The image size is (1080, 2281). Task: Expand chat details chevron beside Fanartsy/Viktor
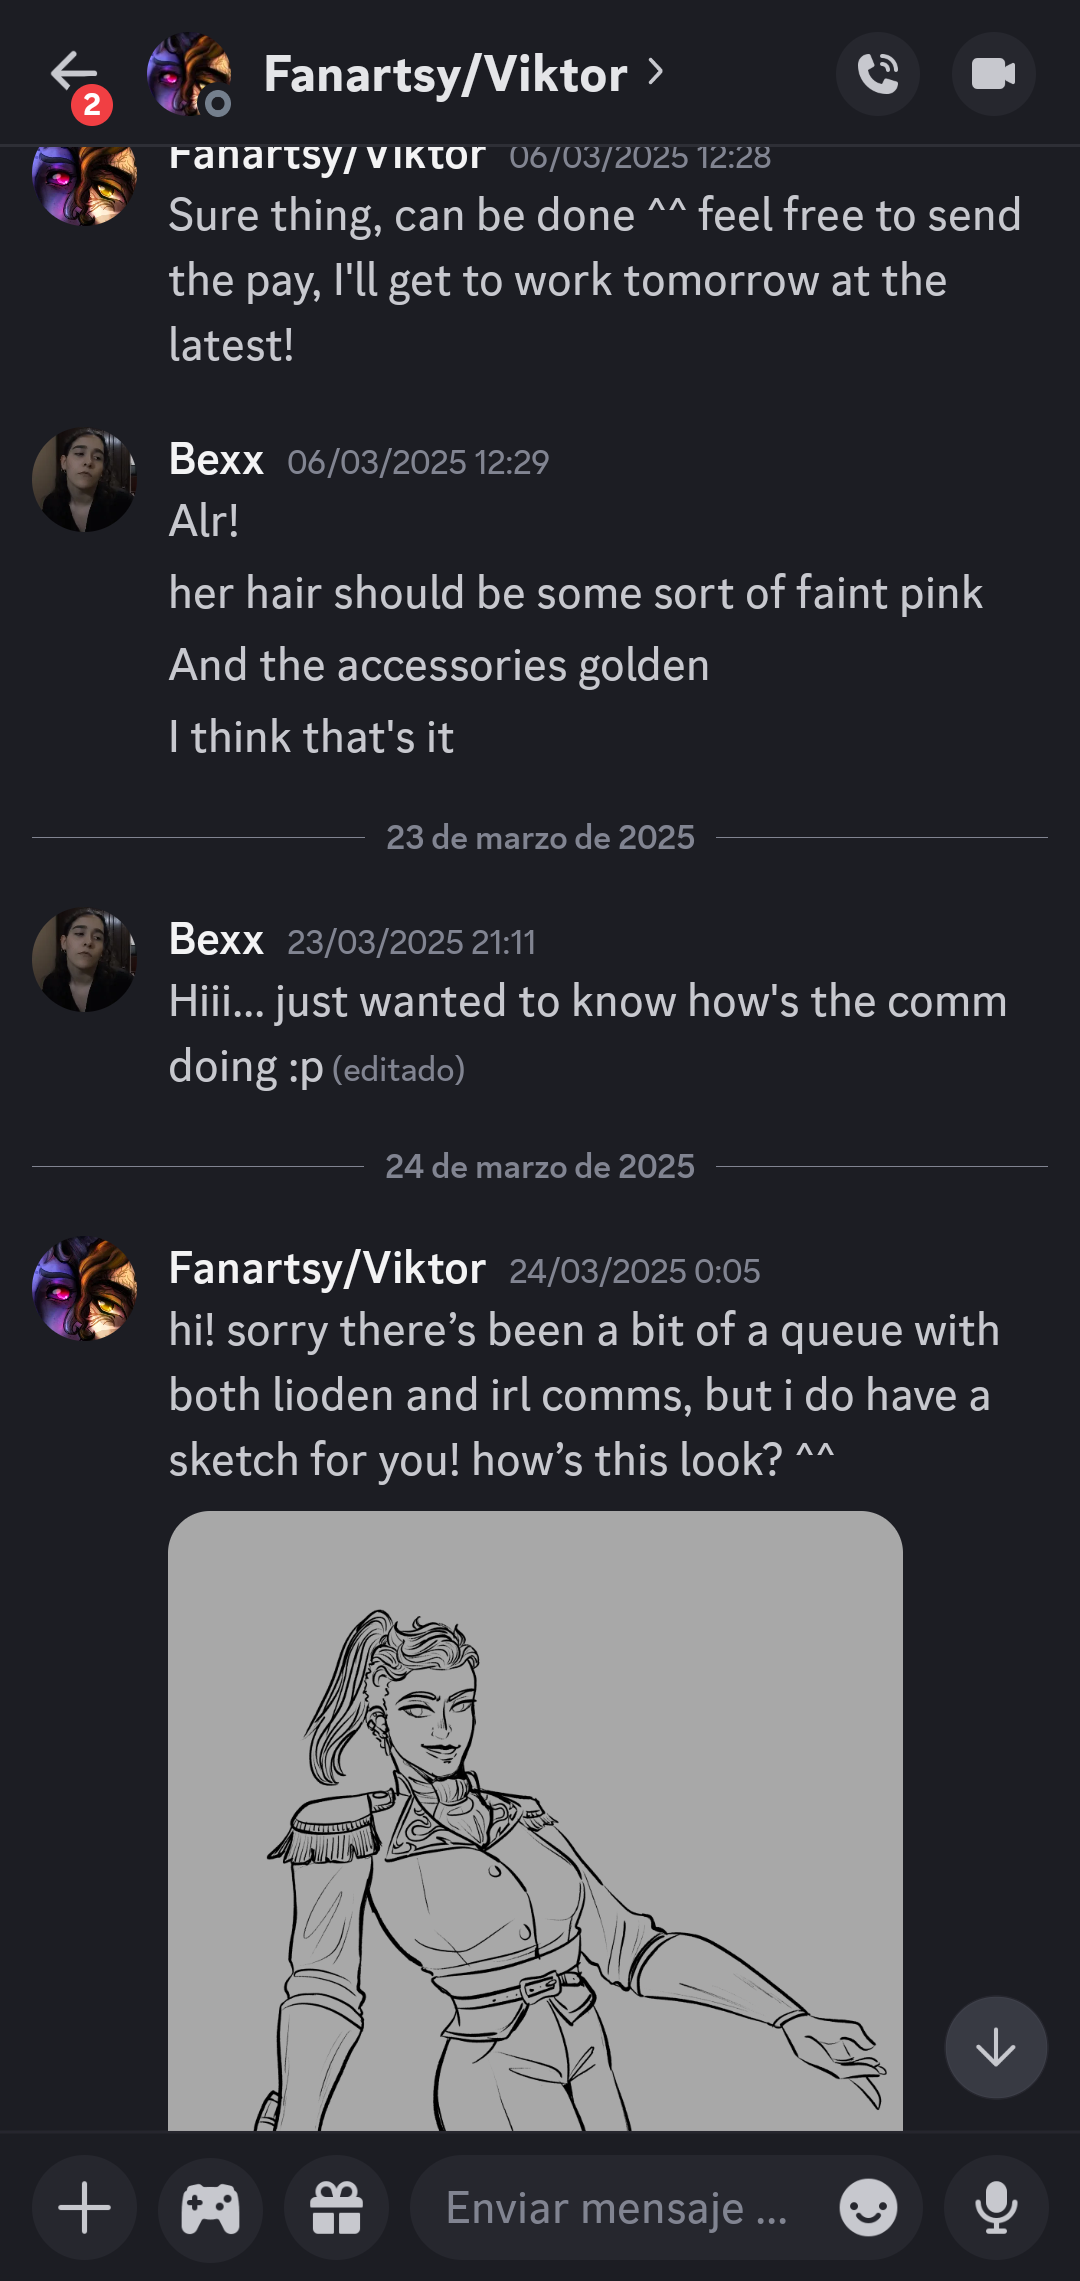[x=656, y=72]
